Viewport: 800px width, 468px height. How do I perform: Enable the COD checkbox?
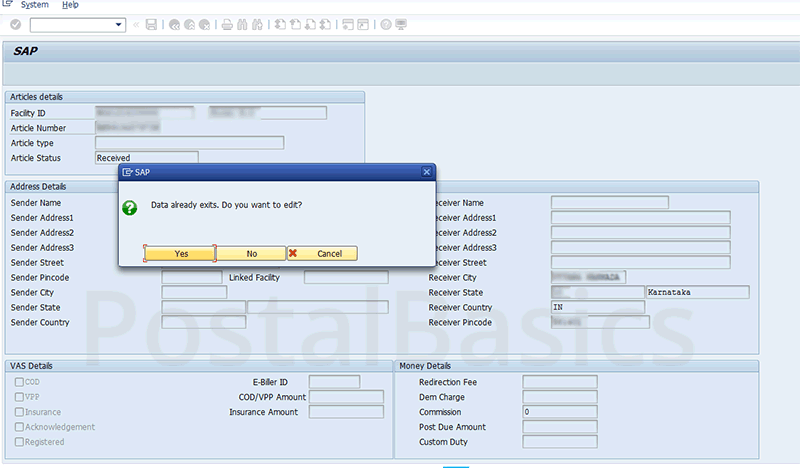coord(18,382)
